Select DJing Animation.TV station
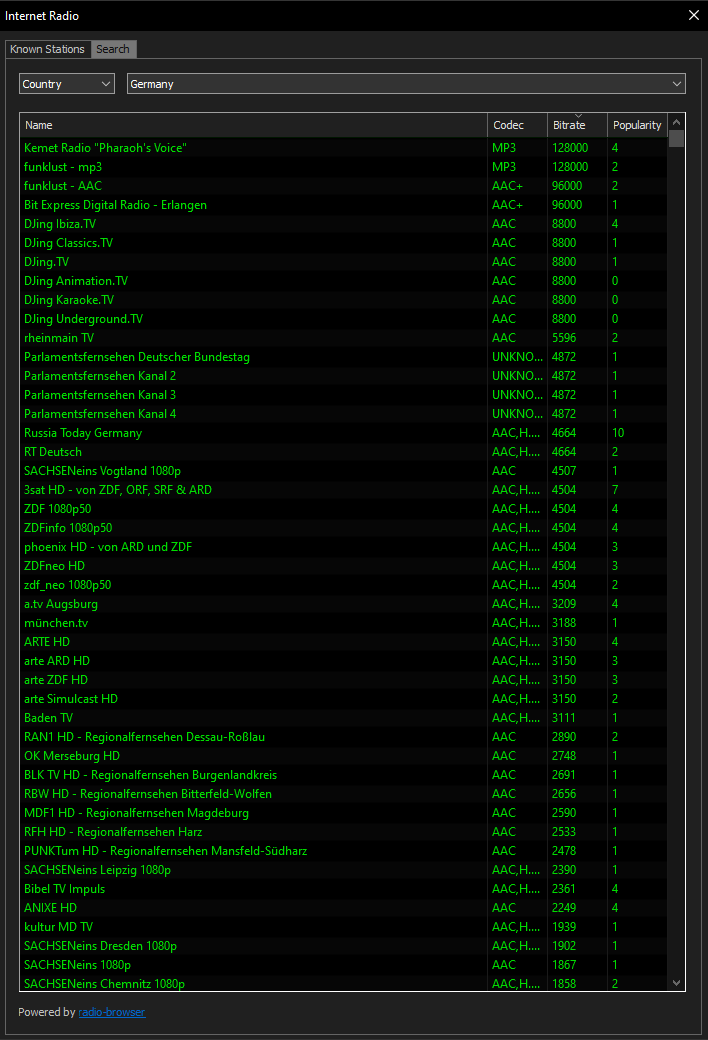Screen dimensions: 708x1040 tap(343, 281)
